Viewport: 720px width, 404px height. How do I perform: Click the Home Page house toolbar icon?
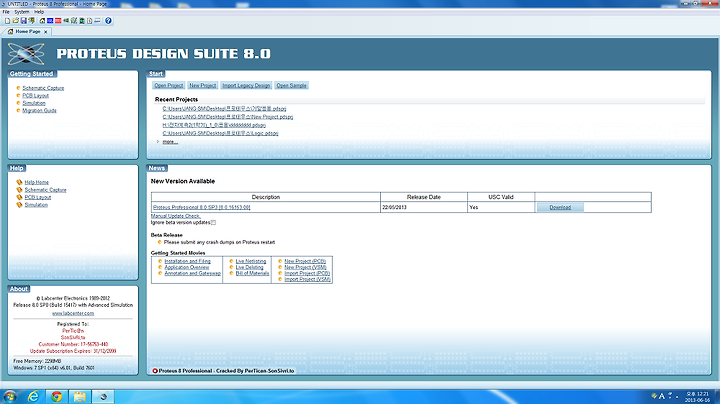(42, 21)
